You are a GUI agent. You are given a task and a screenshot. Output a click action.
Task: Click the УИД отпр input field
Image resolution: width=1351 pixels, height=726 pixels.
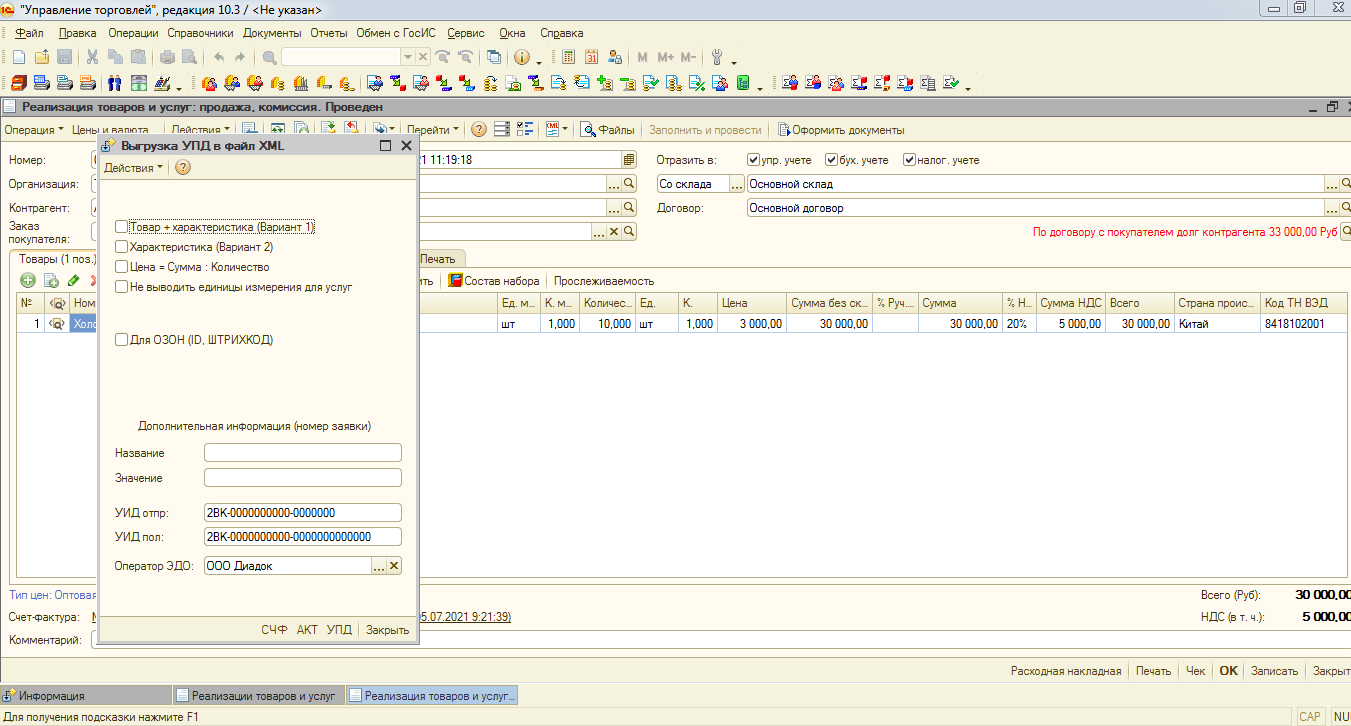tap(302, 512)
